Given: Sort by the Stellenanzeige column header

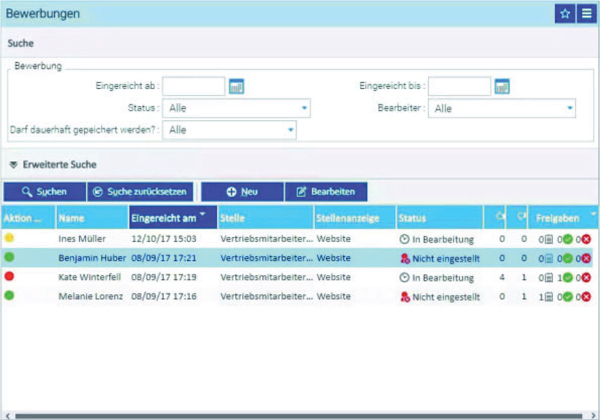Looking at the screenshot, I should pyautogui.click(x=355, y=218).
